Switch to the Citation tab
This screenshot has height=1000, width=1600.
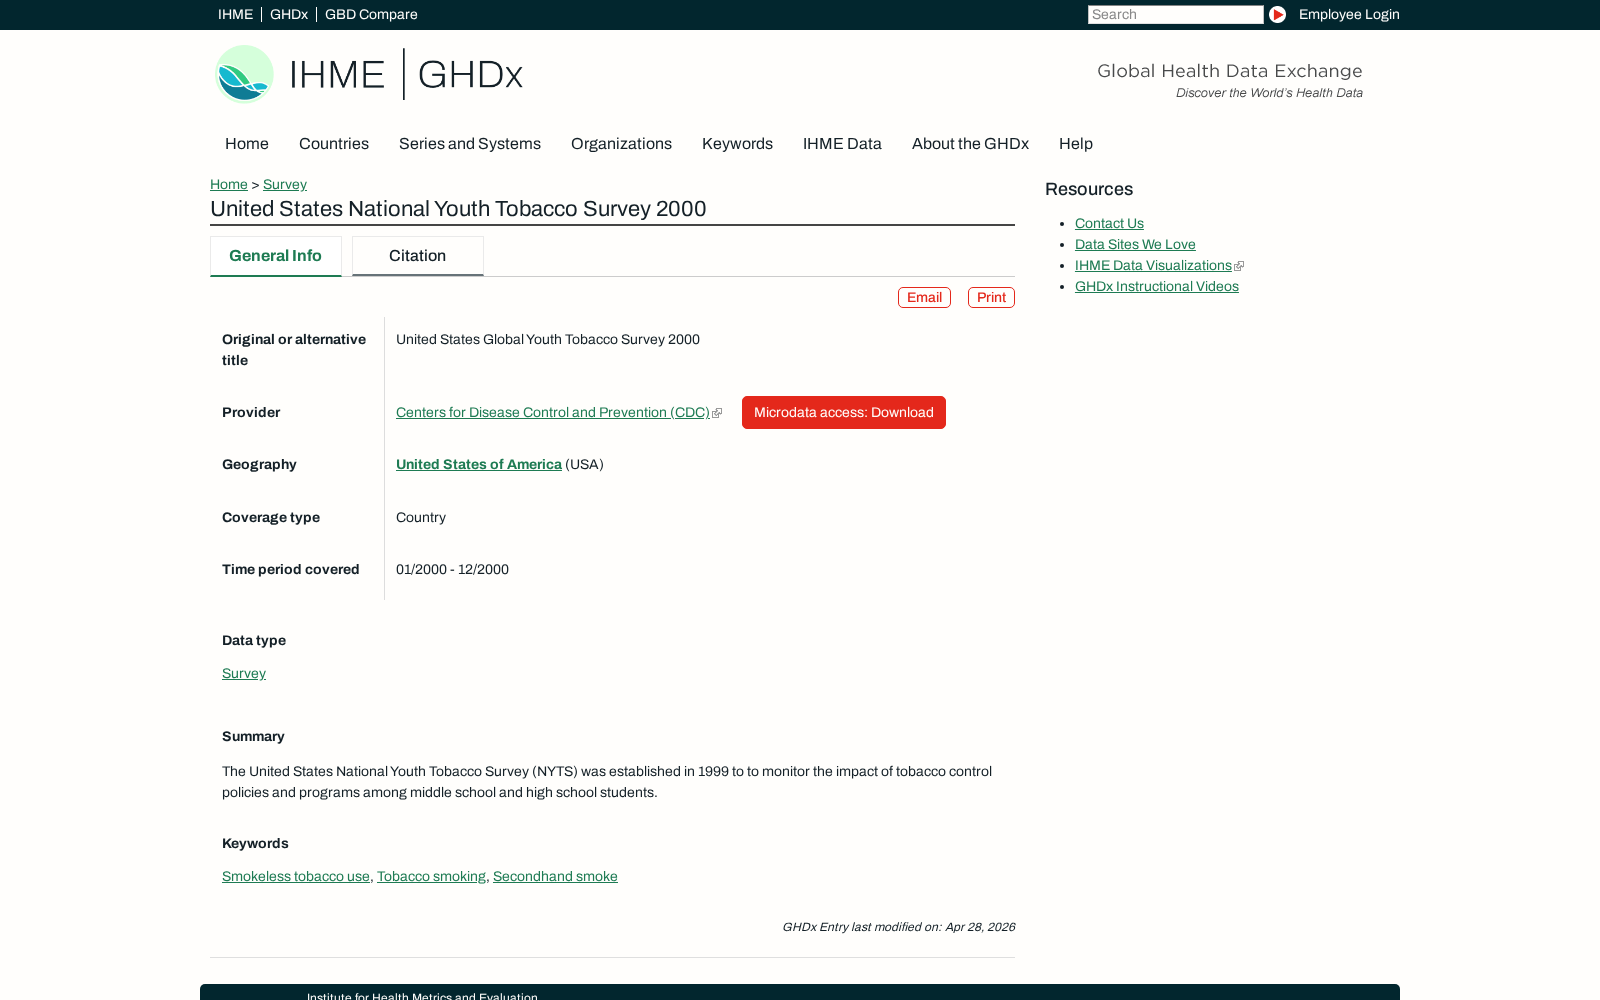[x=417, y=256]
